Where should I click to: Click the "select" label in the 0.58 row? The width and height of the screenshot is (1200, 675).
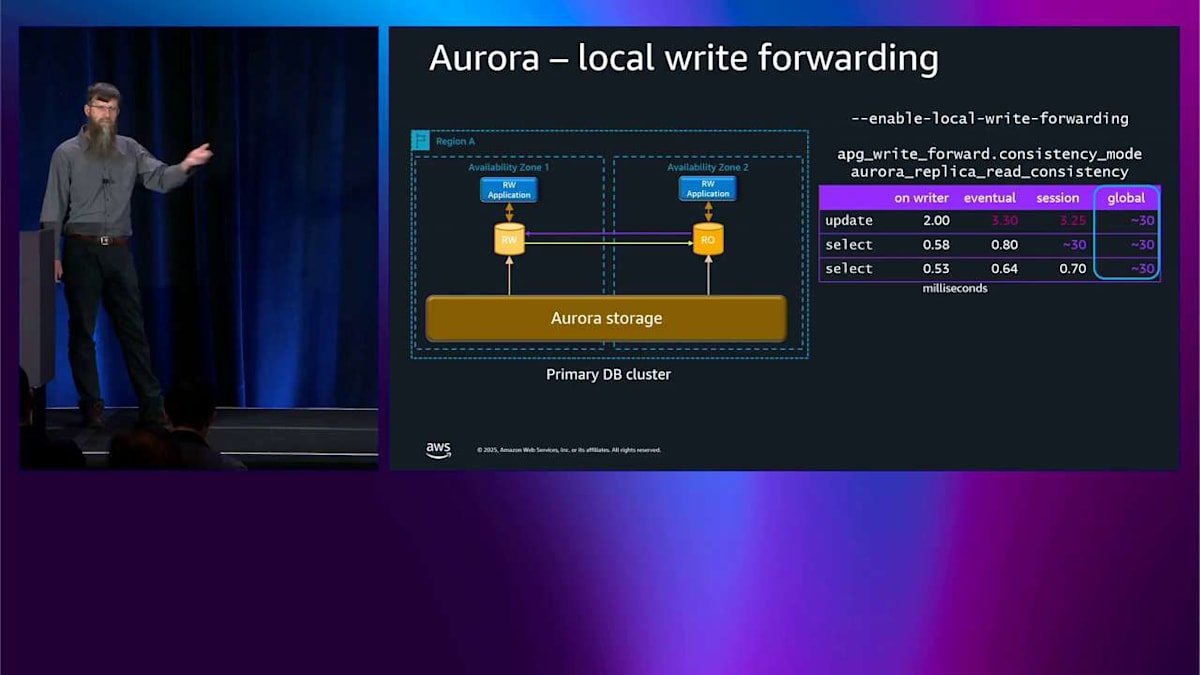click(x=849, y=244)
